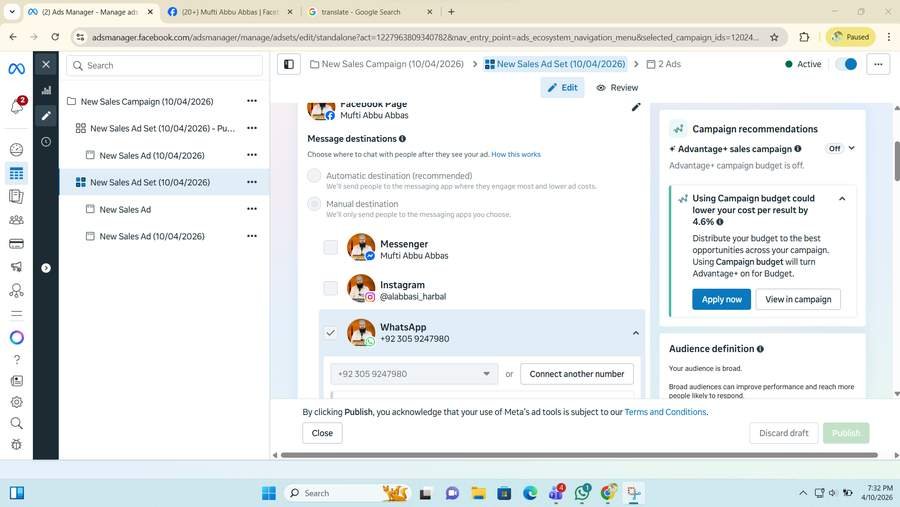Switch to the Edit tab
This screenshot has height=507, width=900.
click(562, 87)
